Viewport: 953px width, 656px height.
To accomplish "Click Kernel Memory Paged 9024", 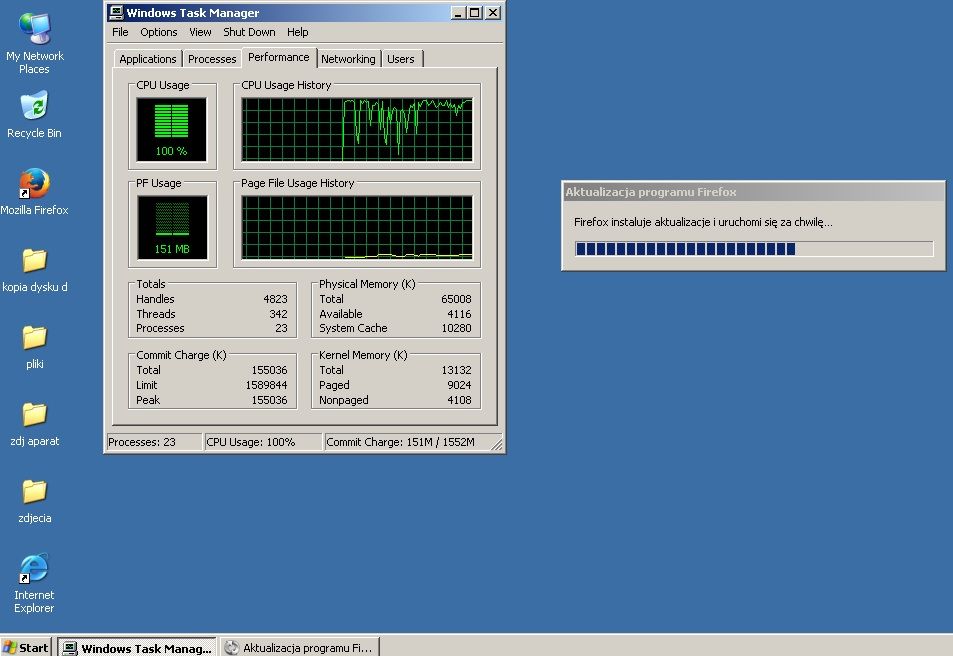I will [x=459, y=385].
